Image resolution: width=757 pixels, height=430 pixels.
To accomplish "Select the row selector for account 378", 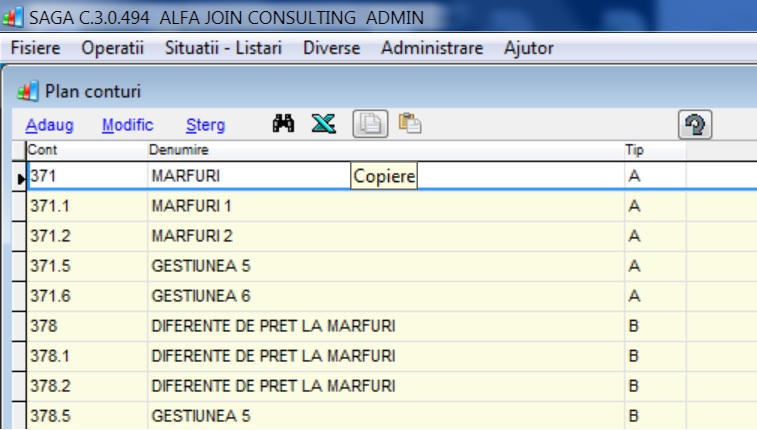I will click(x=19, y=326).
